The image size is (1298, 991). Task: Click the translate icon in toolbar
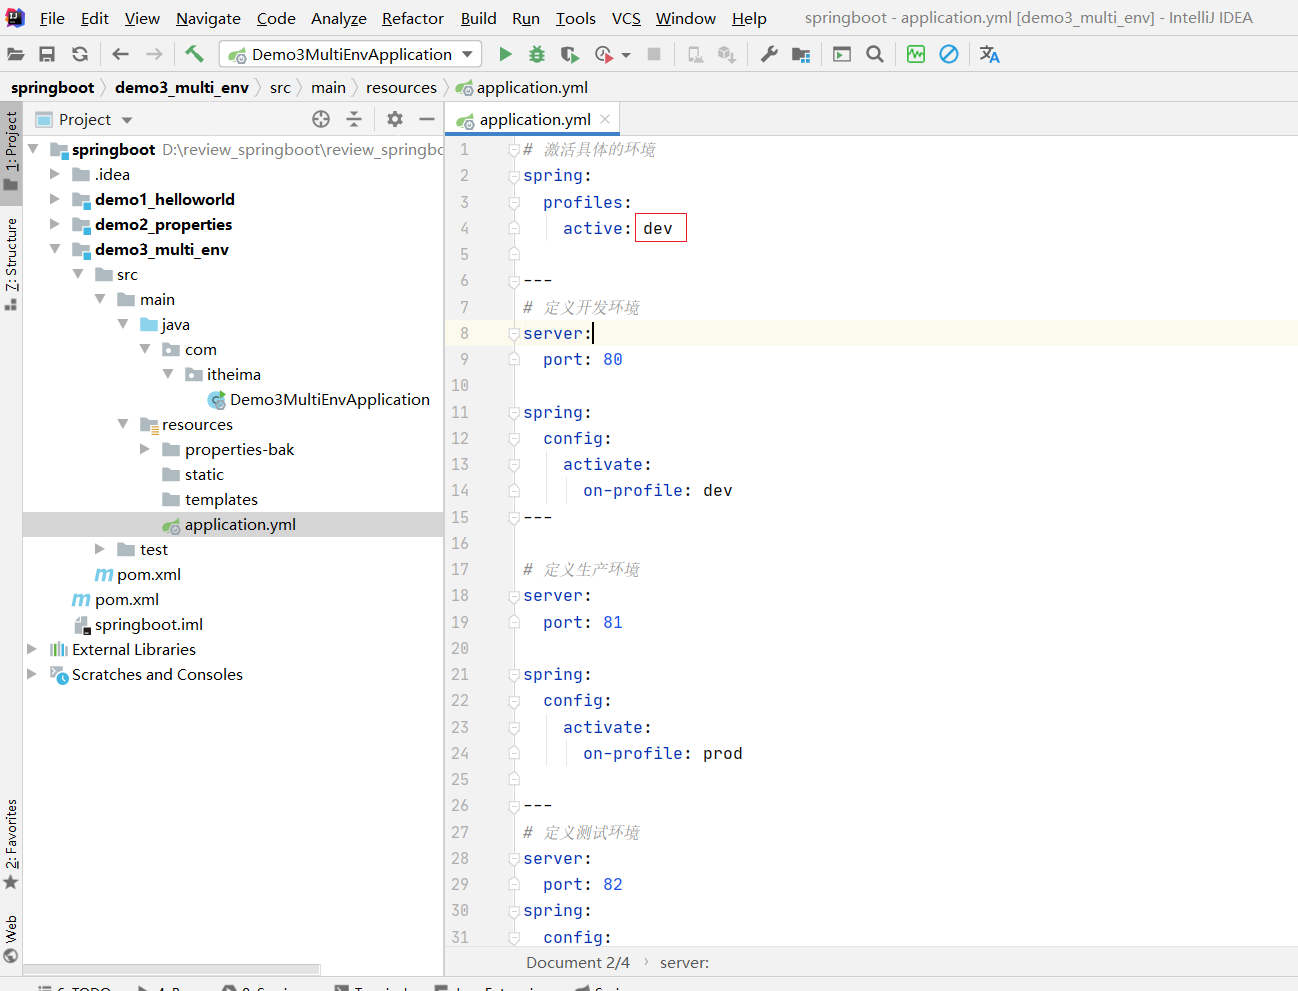(989, 54)
